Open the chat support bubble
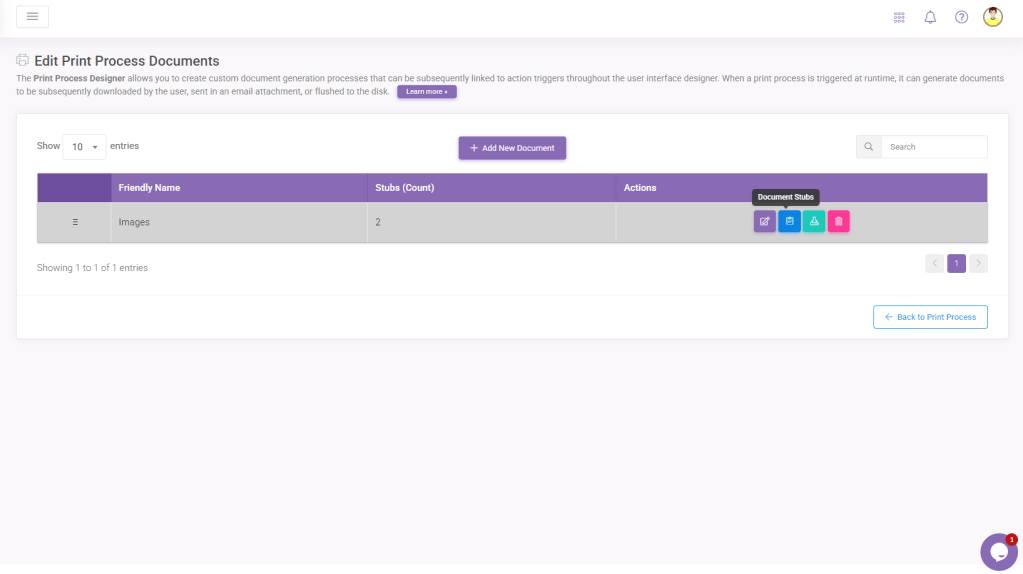 click(998, 551)
